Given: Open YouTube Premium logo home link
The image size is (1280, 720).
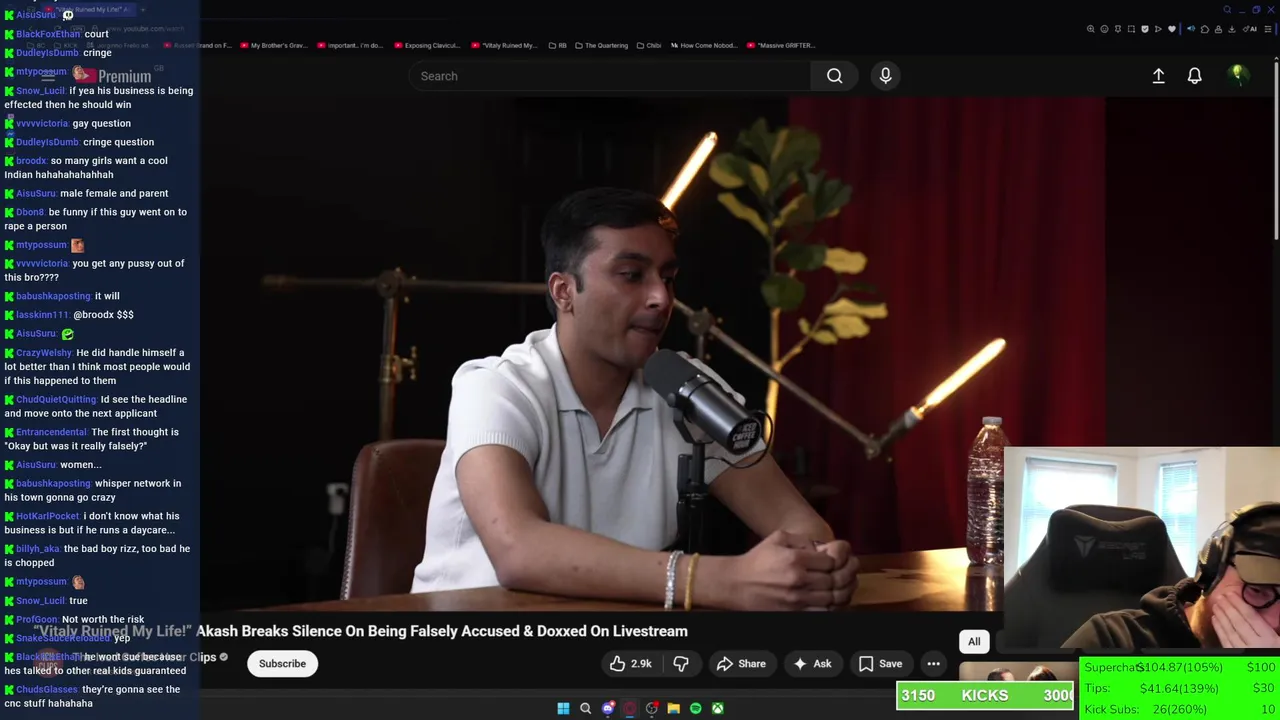Looking at the screenshot, I should 112,76.
